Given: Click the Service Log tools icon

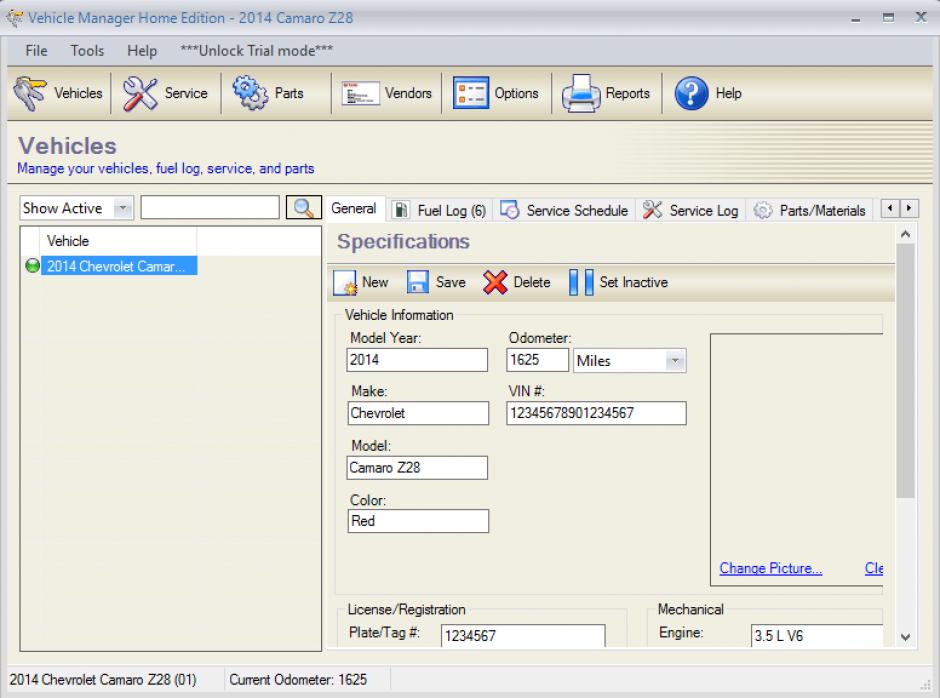Looking at the screenshot, I should [x=652, y=210].
